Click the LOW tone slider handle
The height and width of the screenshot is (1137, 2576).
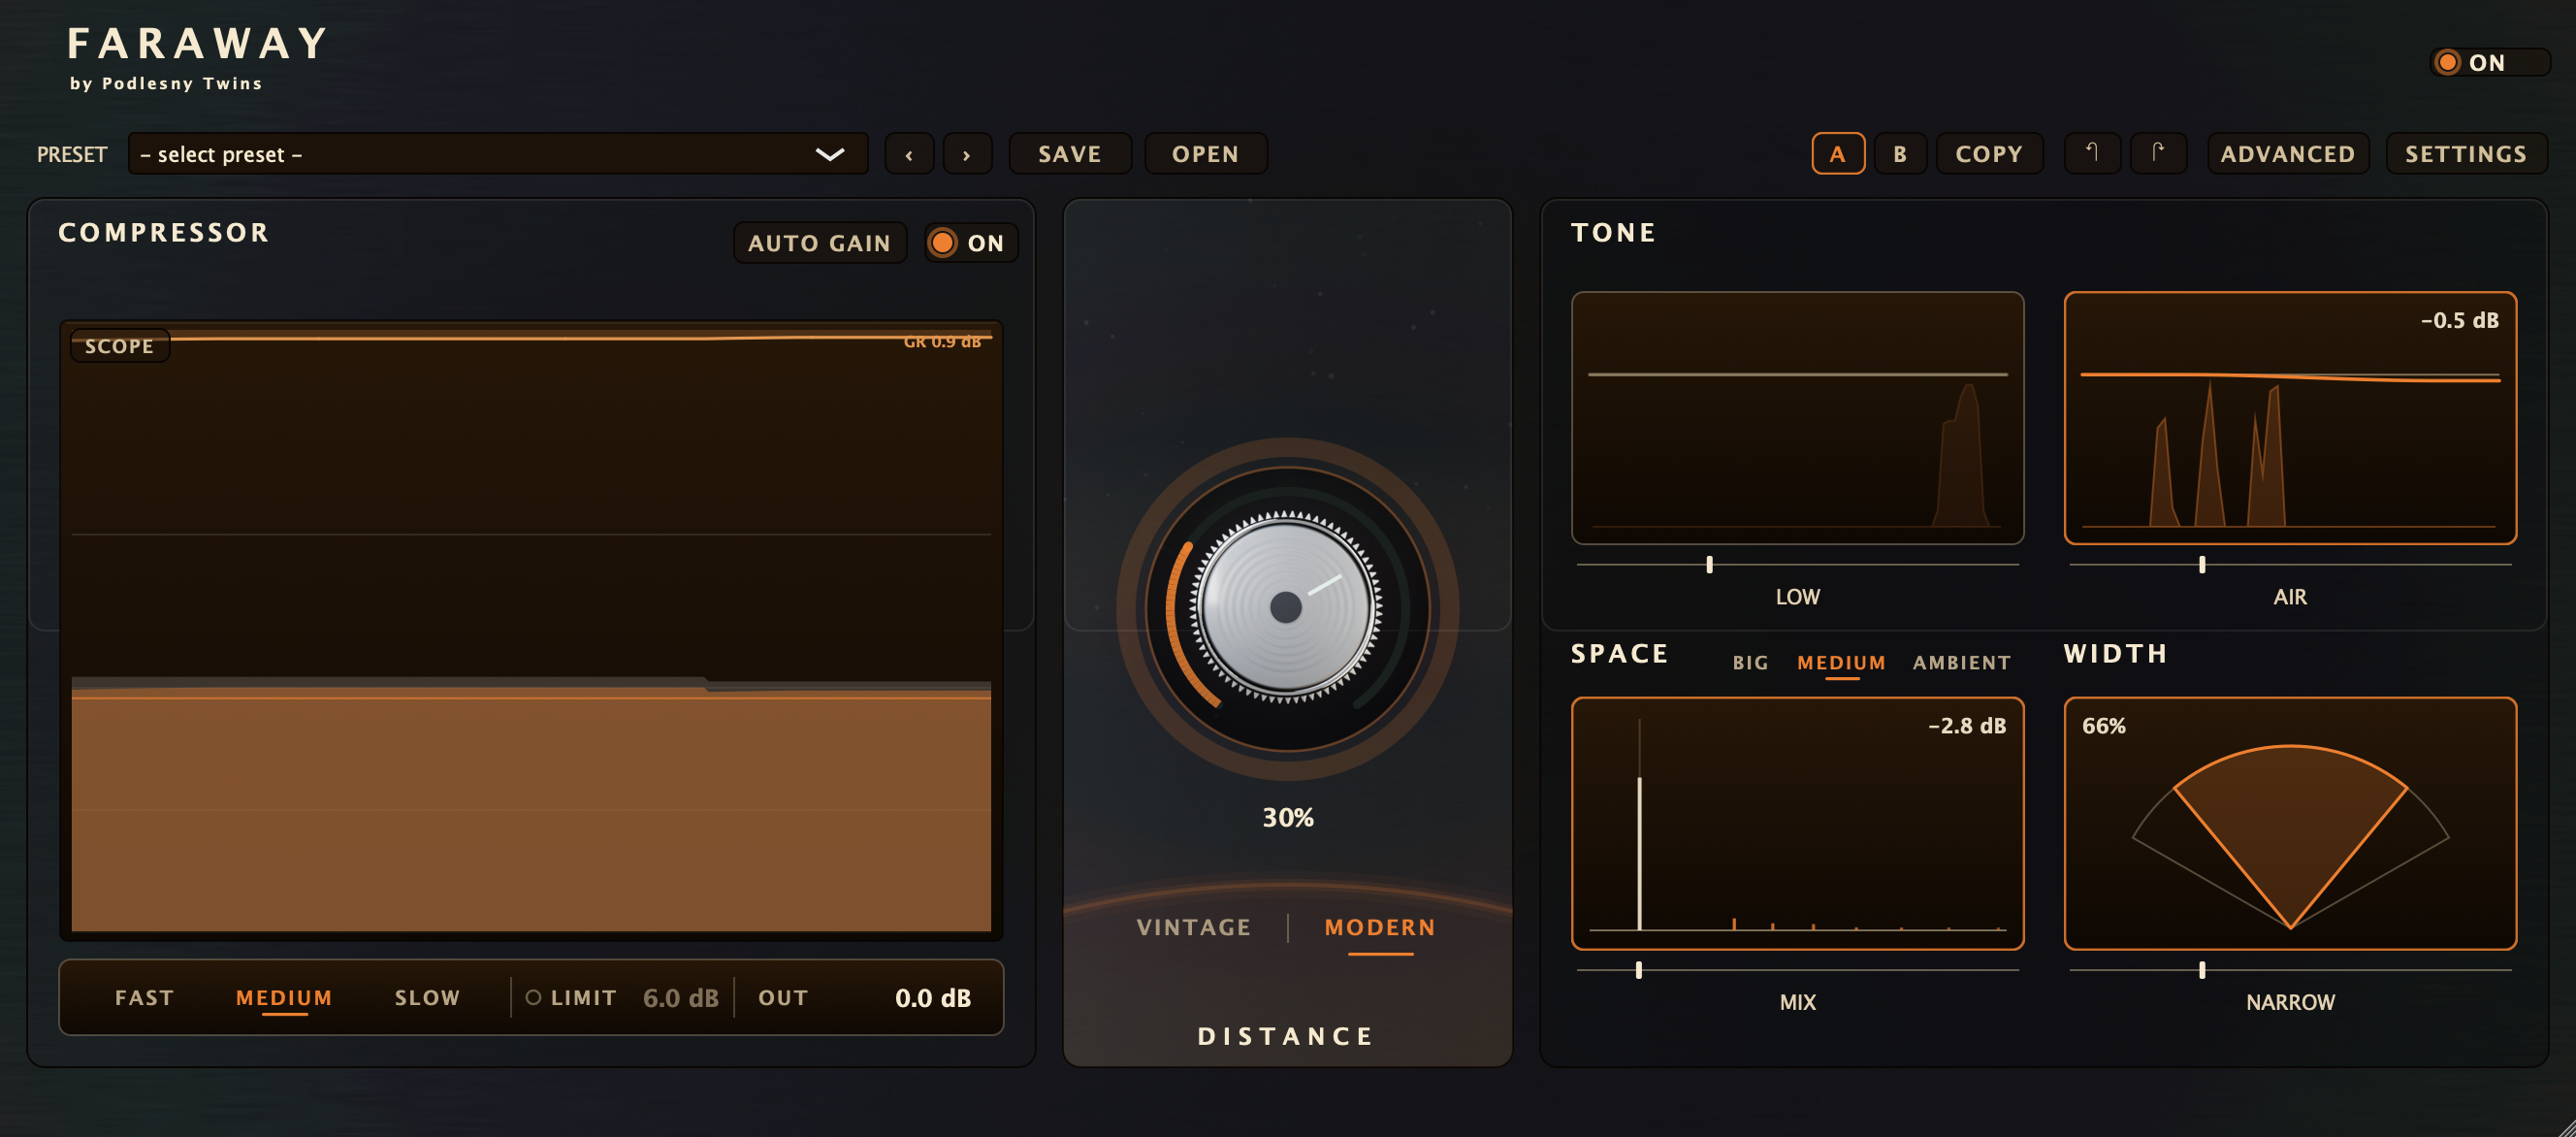click(x=1710, y=565)
